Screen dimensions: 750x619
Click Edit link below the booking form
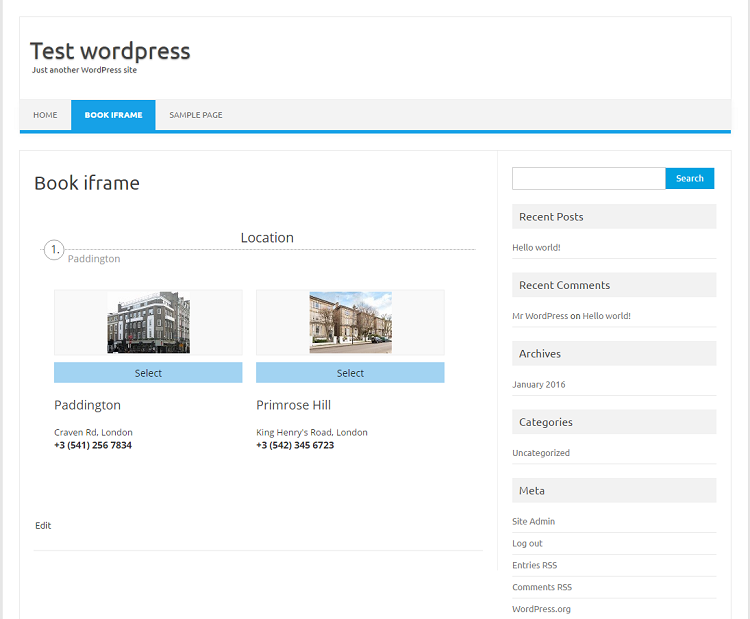tap(43, 525)
